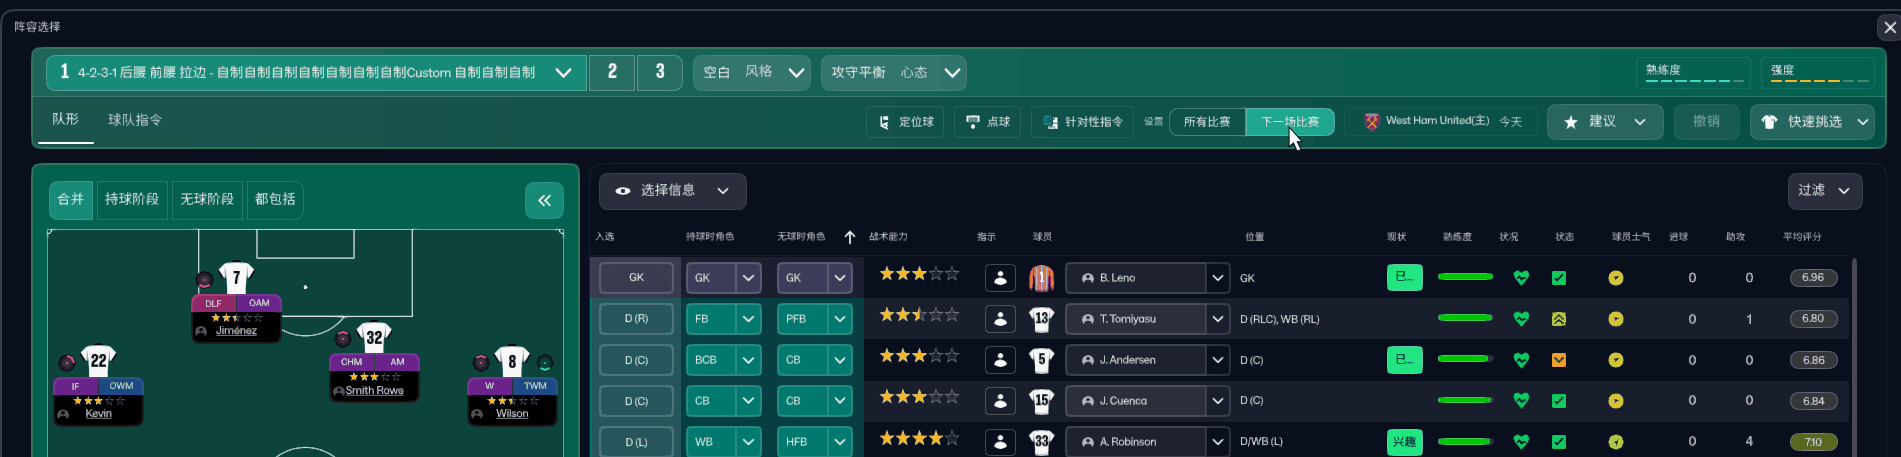The image size is (1901, 457).
Task: Click Jiménez's number 7 shirt on pitch
Action: tap(236, 277)
